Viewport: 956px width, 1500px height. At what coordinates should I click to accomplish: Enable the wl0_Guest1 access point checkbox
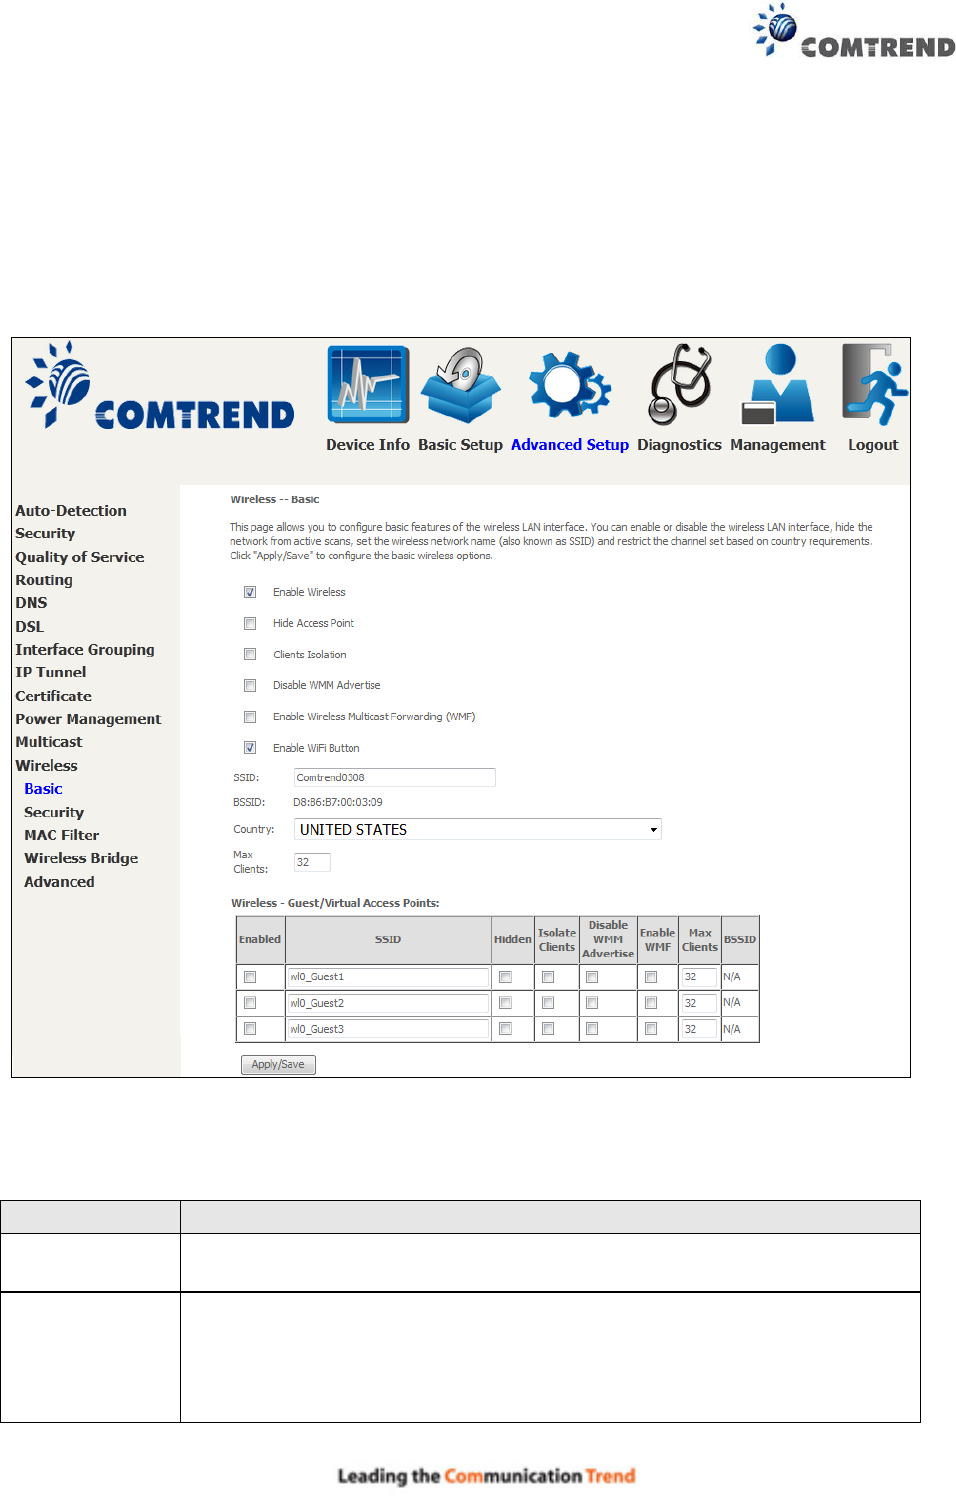[250, 977]
